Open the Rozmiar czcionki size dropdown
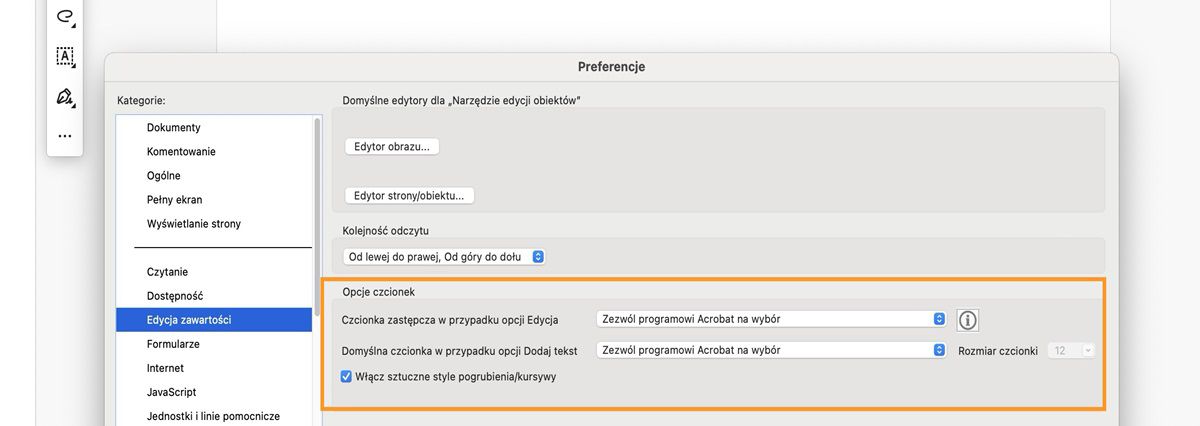This screenshot has height=426, width=1200. 1071,350
